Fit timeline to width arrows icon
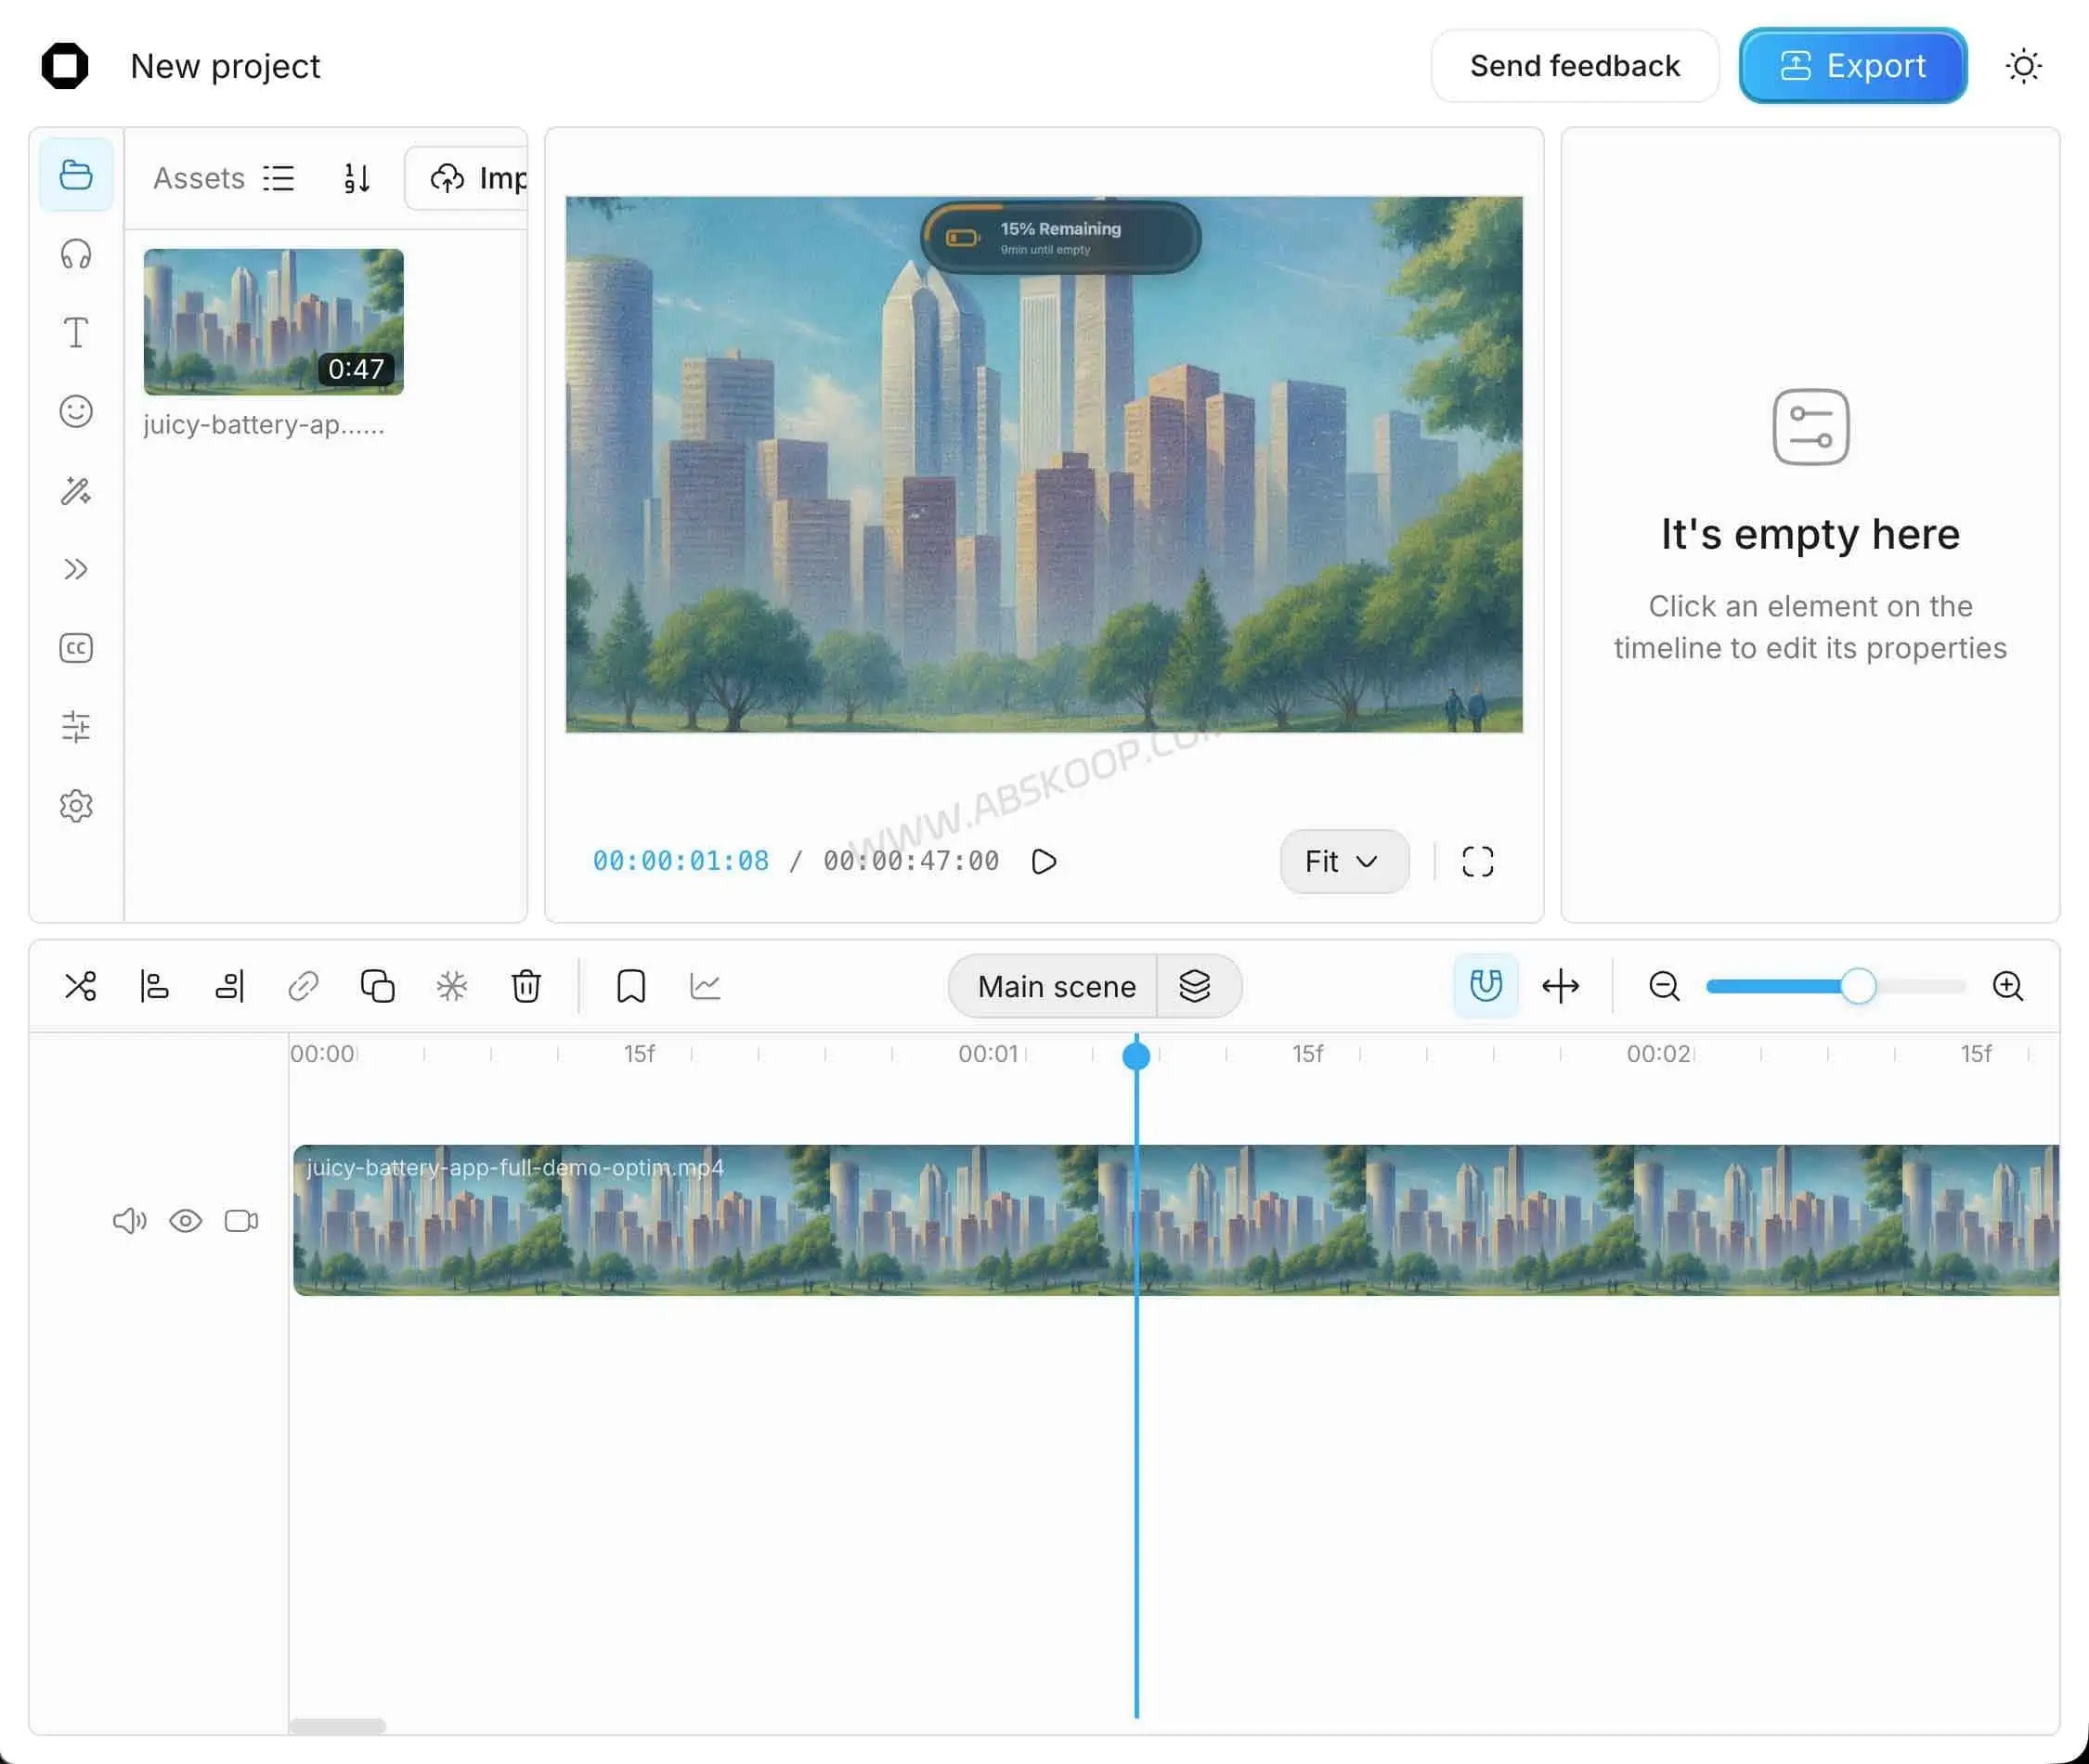This screenshot has height=1764, width=2089. 1561,986
